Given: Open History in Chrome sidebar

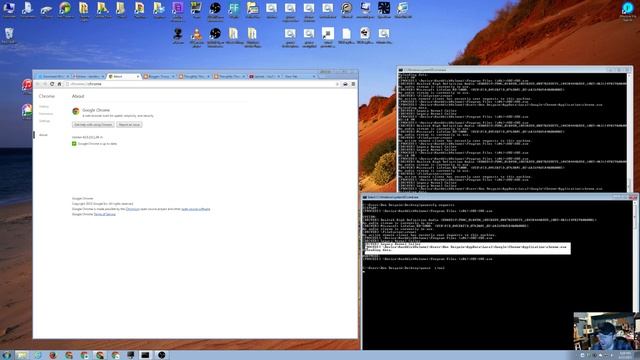Looking at the screenshot, I should point(44,107).
